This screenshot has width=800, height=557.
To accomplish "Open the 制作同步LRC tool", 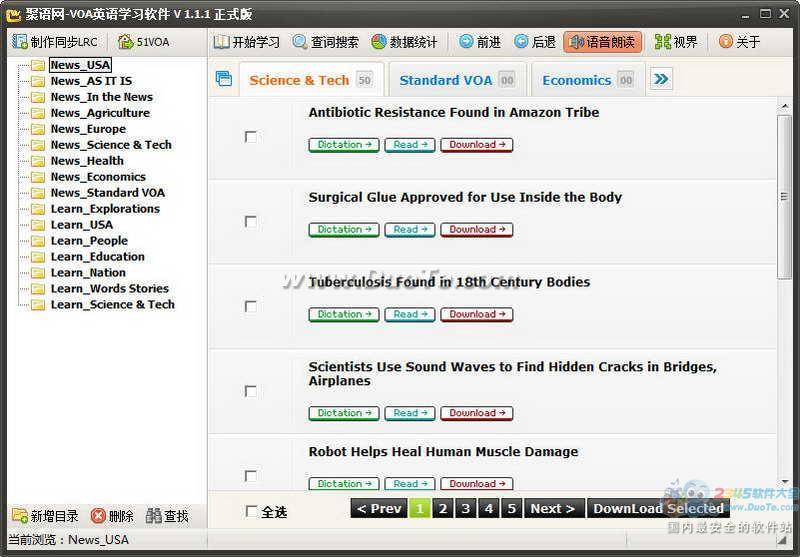I will pyautogui.click(x=55, y=42).
